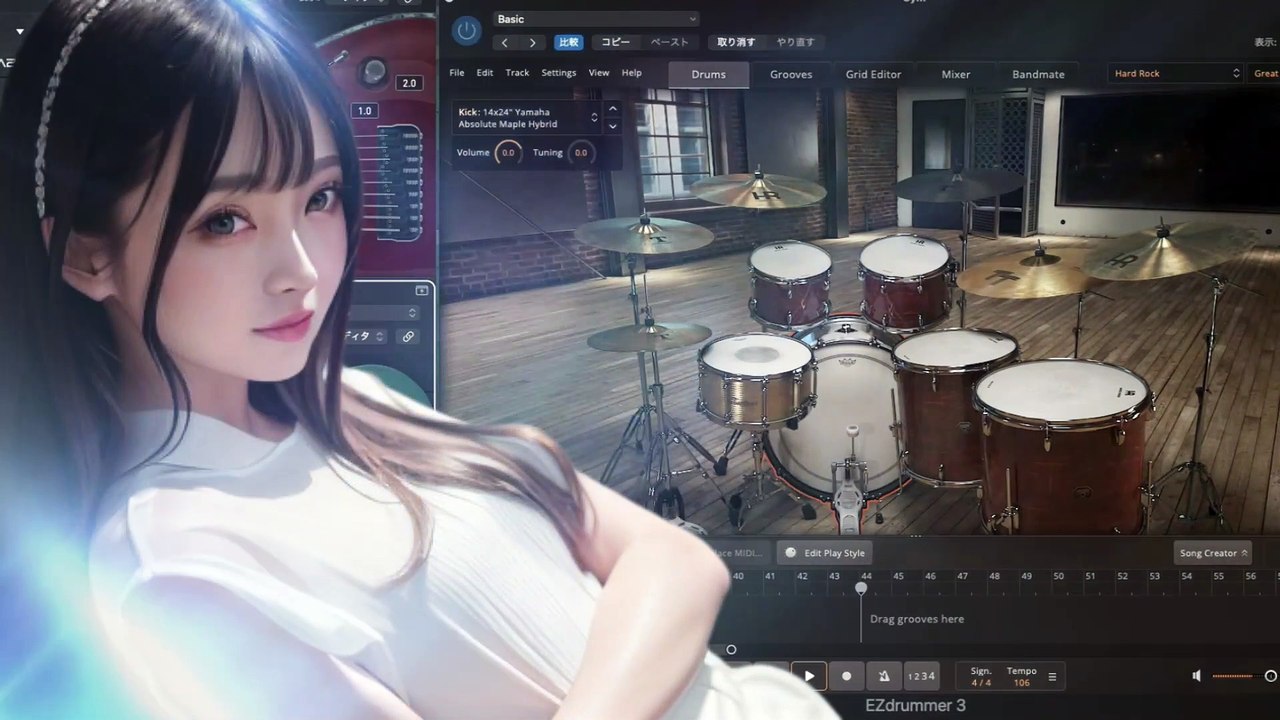Click the playhead marker at bar 44

tap(861, 588)
